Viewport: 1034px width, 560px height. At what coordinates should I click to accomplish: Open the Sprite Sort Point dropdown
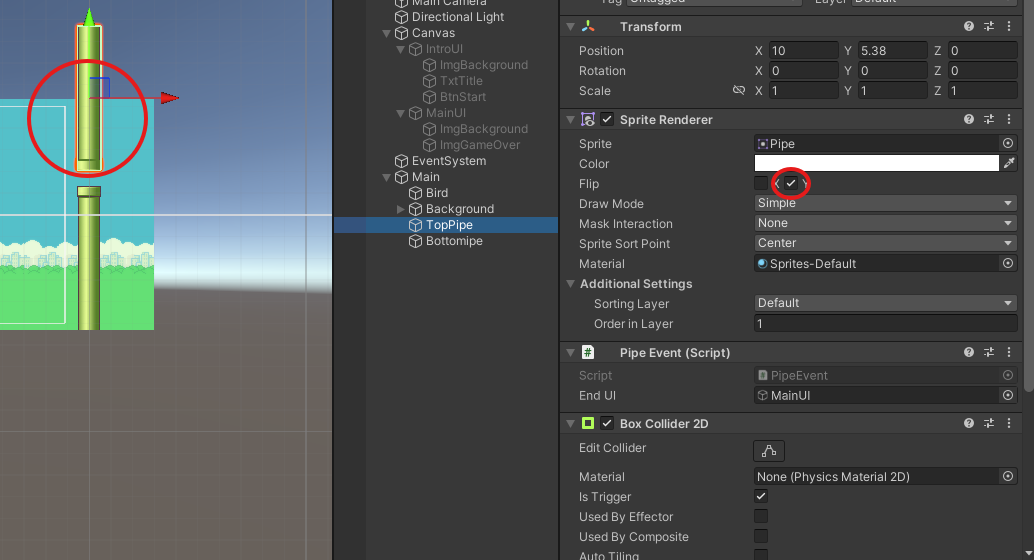tap(885, 243)
